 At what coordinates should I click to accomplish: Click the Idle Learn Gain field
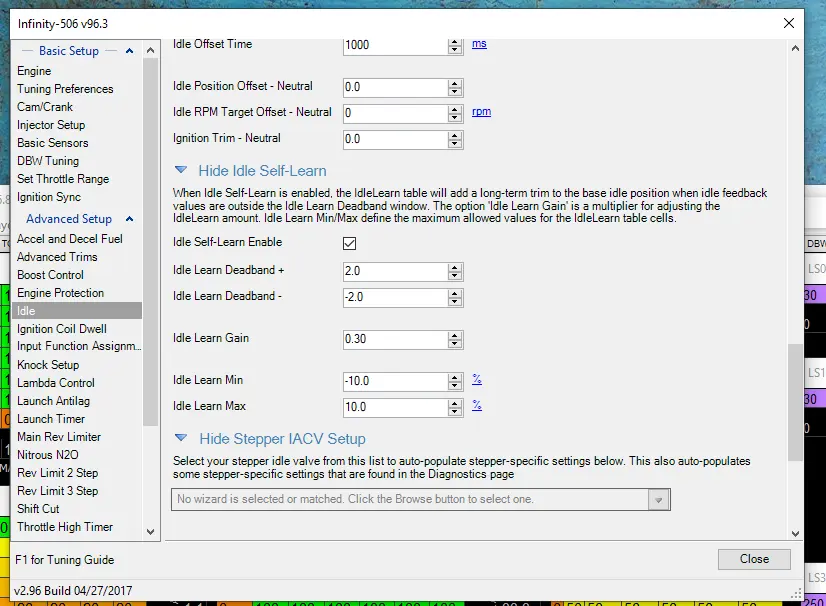396,339
